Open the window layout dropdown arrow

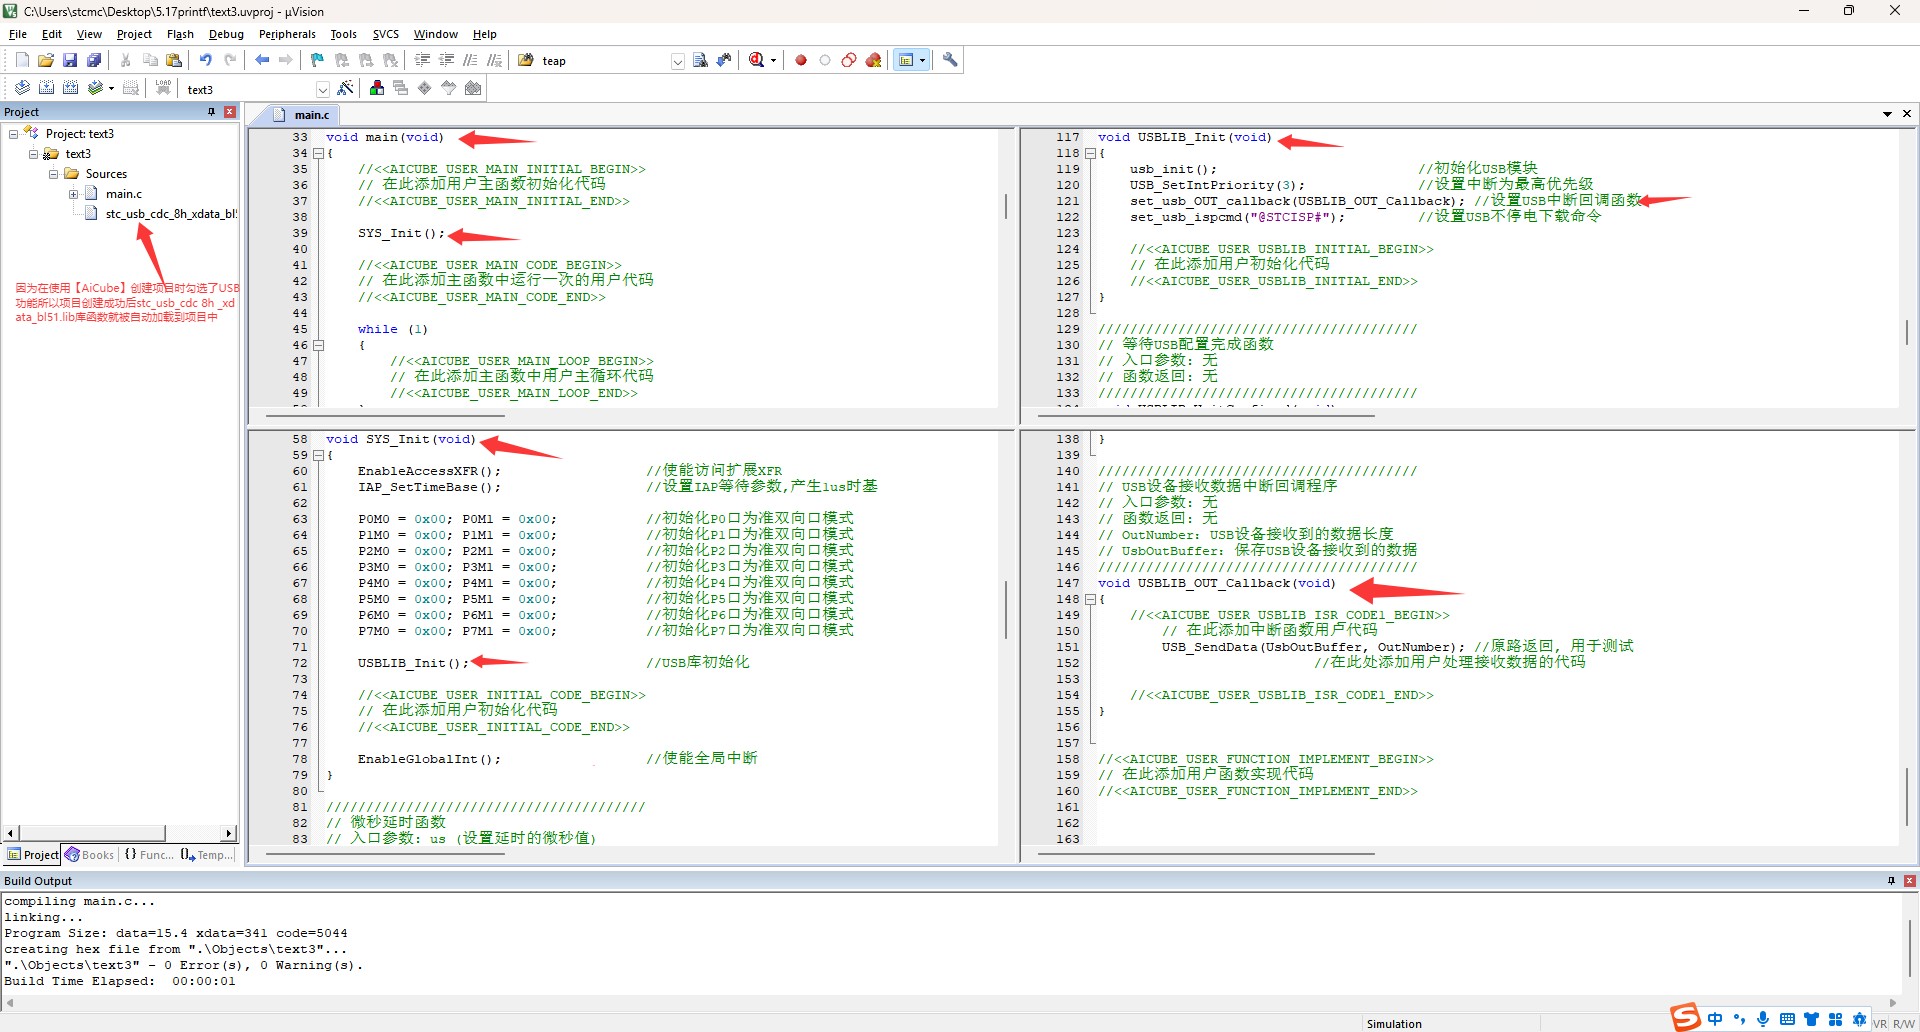click(922, 61)
